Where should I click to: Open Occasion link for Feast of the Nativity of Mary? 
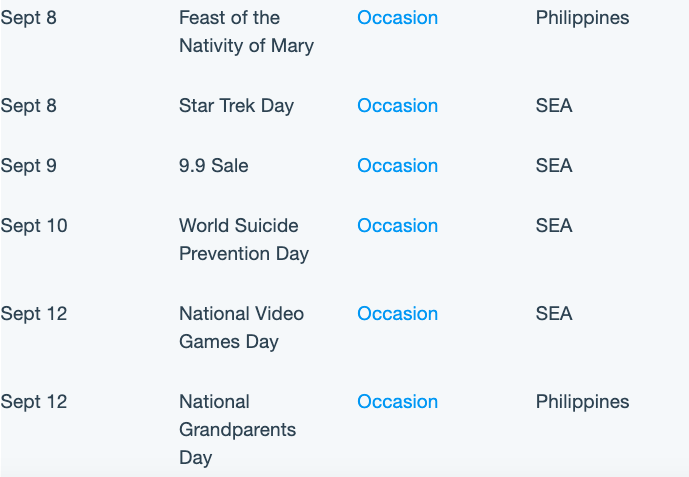[397, 18]
